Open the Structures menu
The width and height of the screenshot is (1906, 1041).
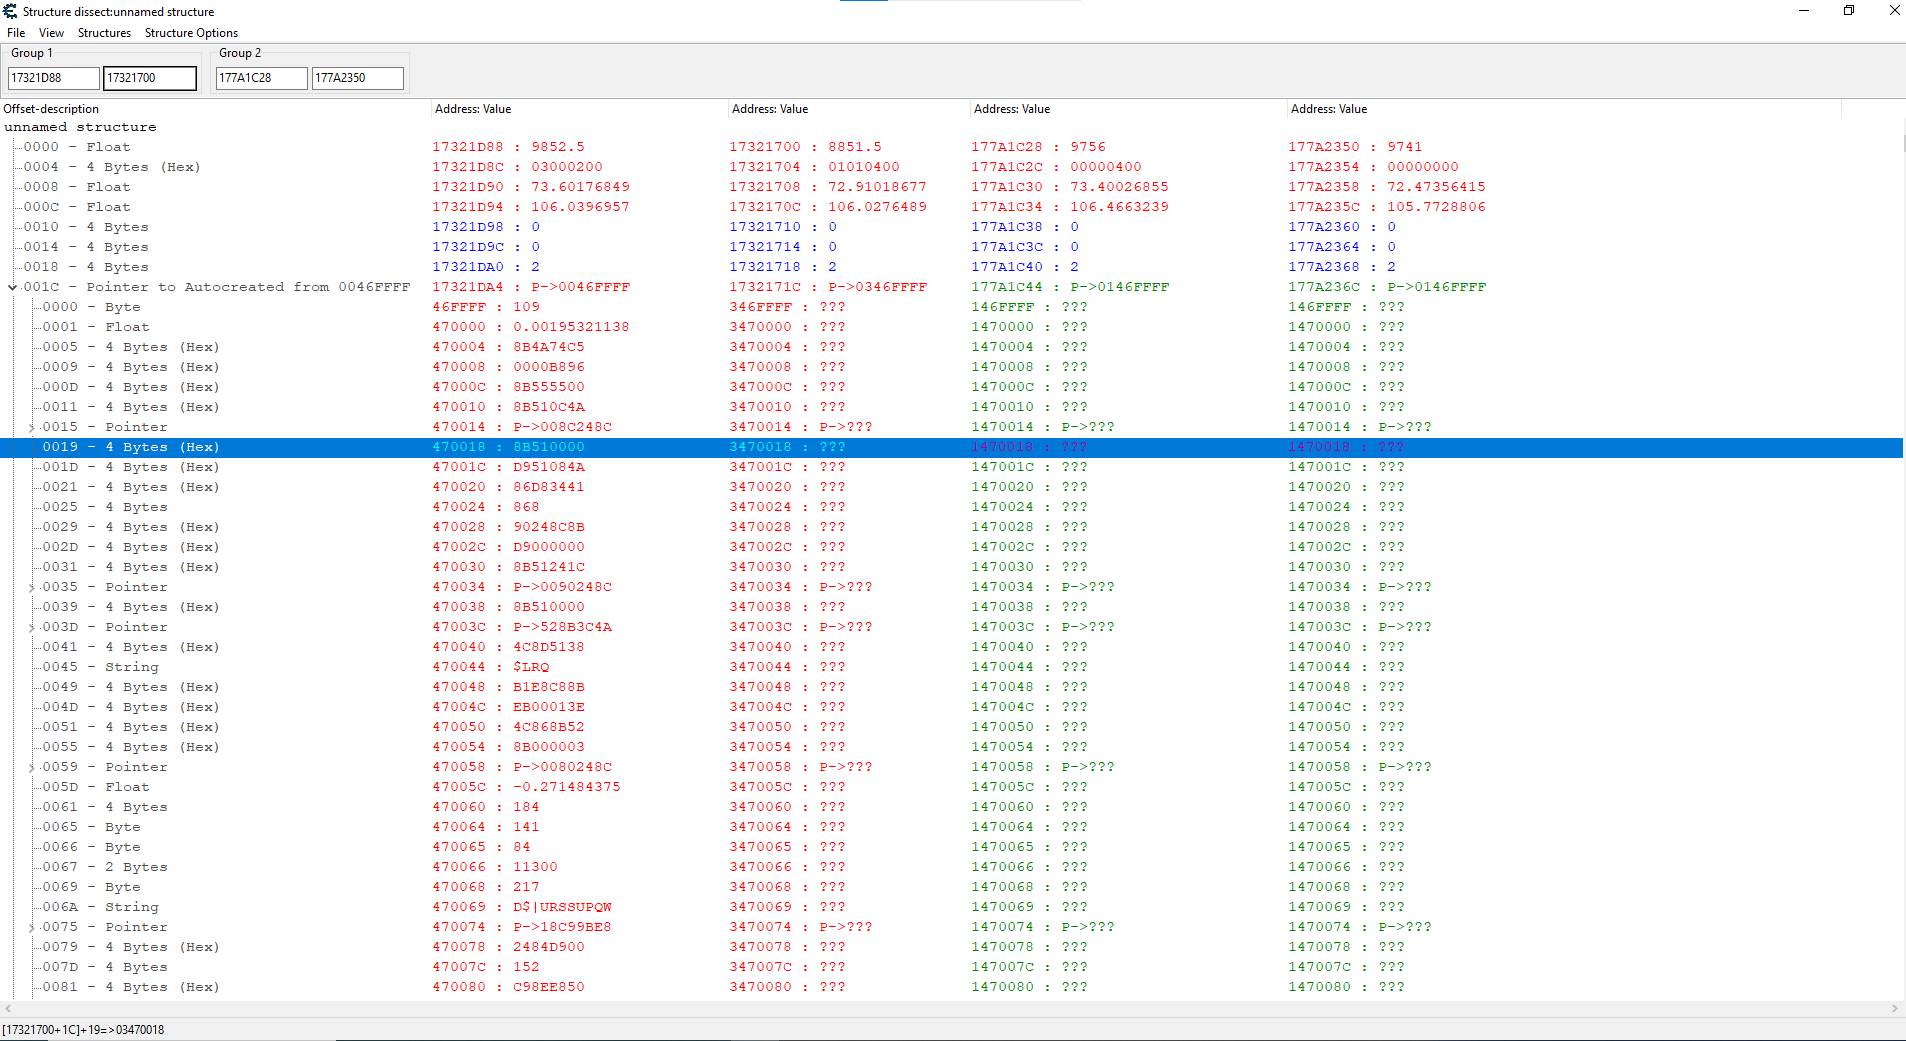point(104,33)
